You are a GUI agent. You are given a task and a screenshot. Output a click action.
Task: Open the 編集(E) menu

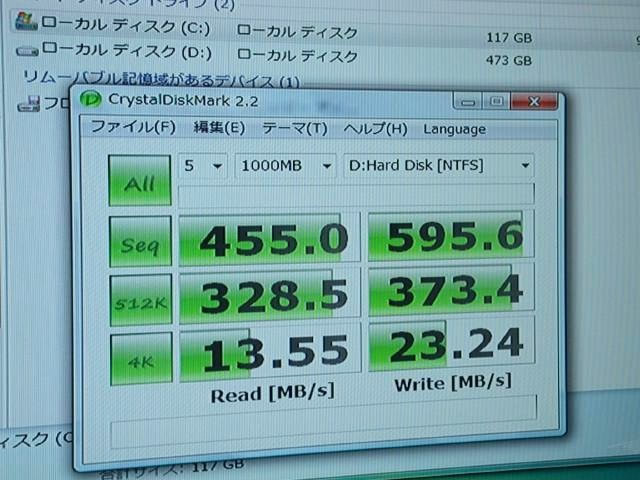click(x=219, y=128)
